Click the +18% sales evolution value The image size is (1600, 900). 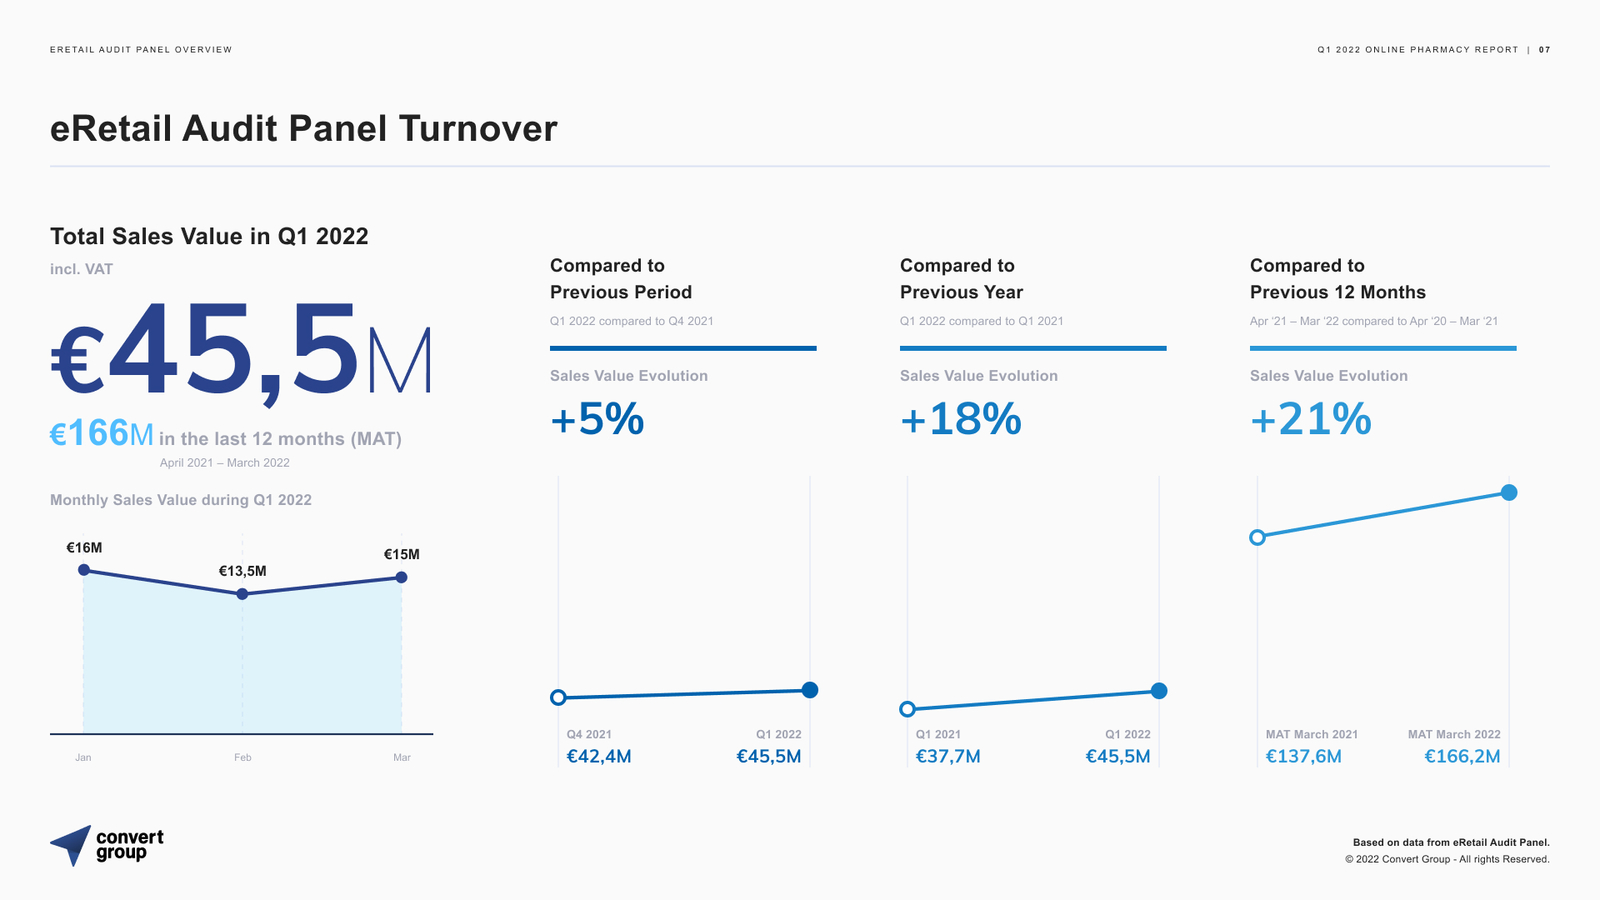click(x=960, y=419)
